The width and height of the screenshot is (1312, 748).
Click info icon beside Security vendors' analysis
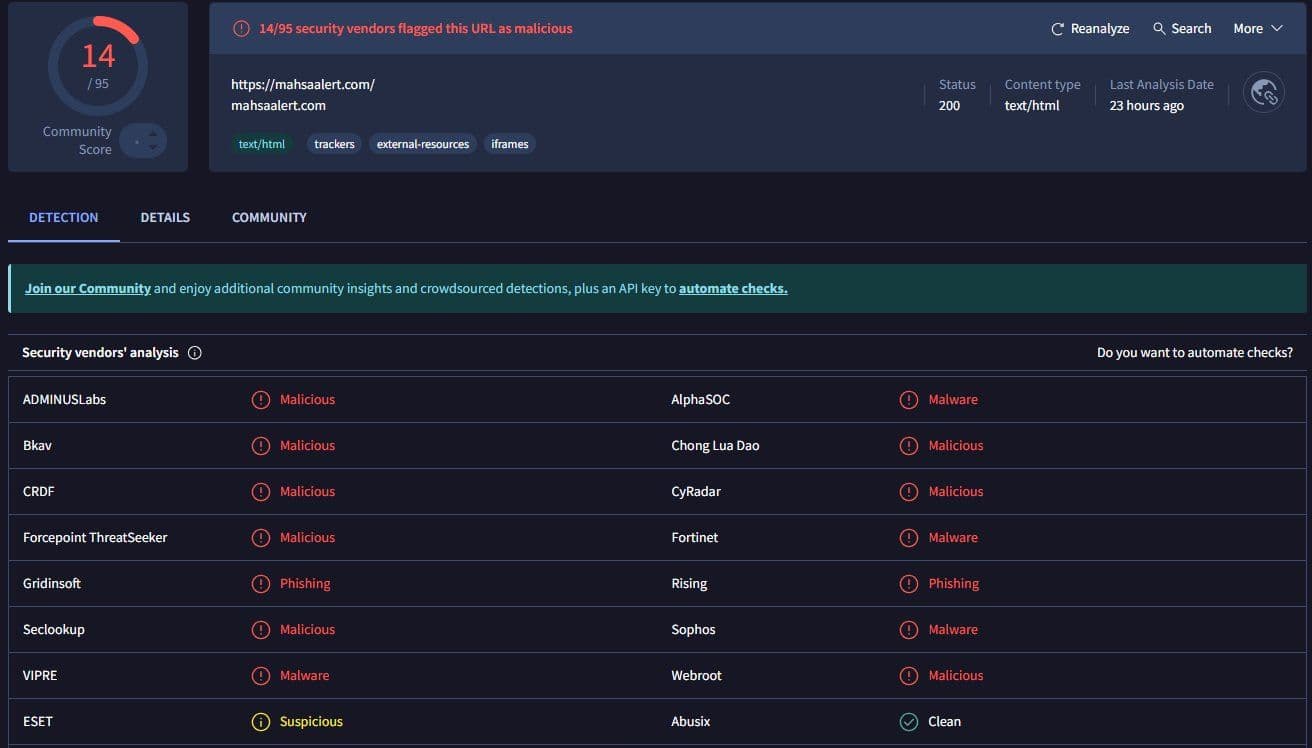click(x=195, y=353)
